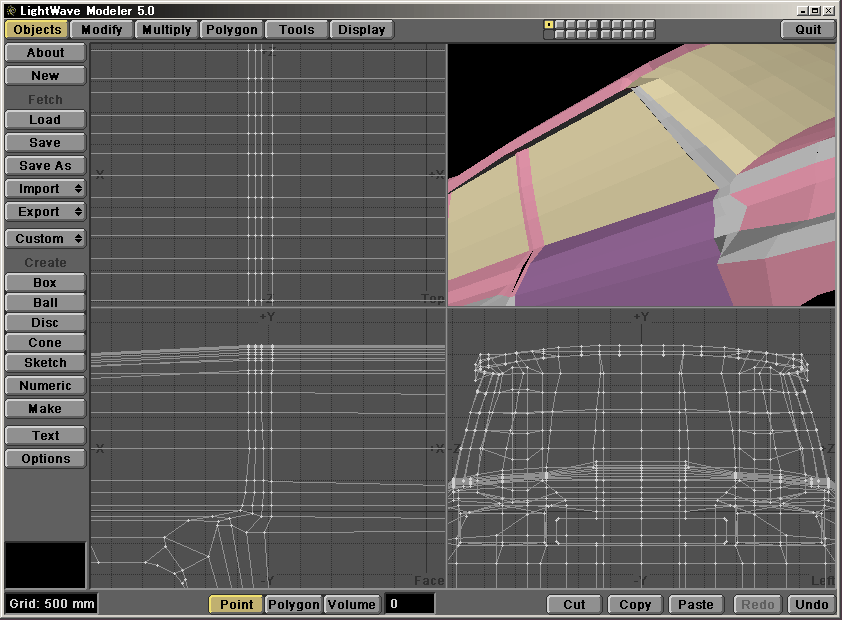Open the Text tool
842x620 pixels.
point(45,436)
